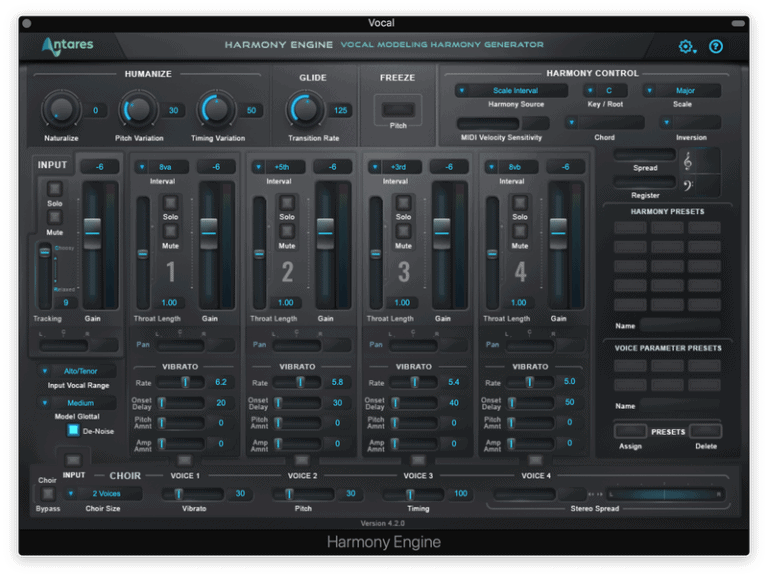Image resolution: width=768 pixels, height=577 pixels.
Task: Click the Naturalize knob
Action: click(61, 110)
